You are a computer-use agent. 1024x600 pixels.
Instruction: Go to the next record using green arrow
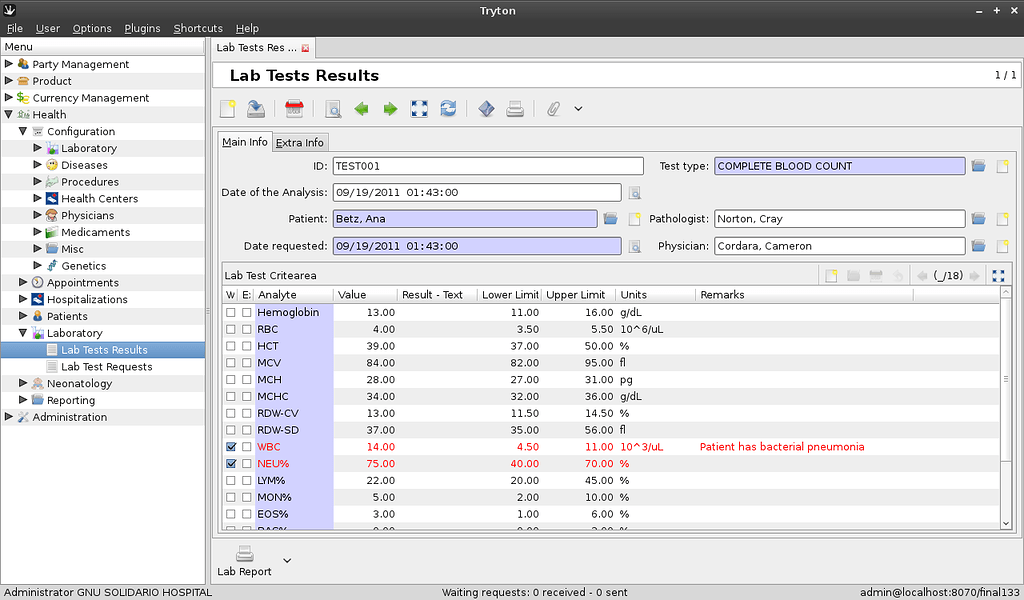click(x=390, y=109)
